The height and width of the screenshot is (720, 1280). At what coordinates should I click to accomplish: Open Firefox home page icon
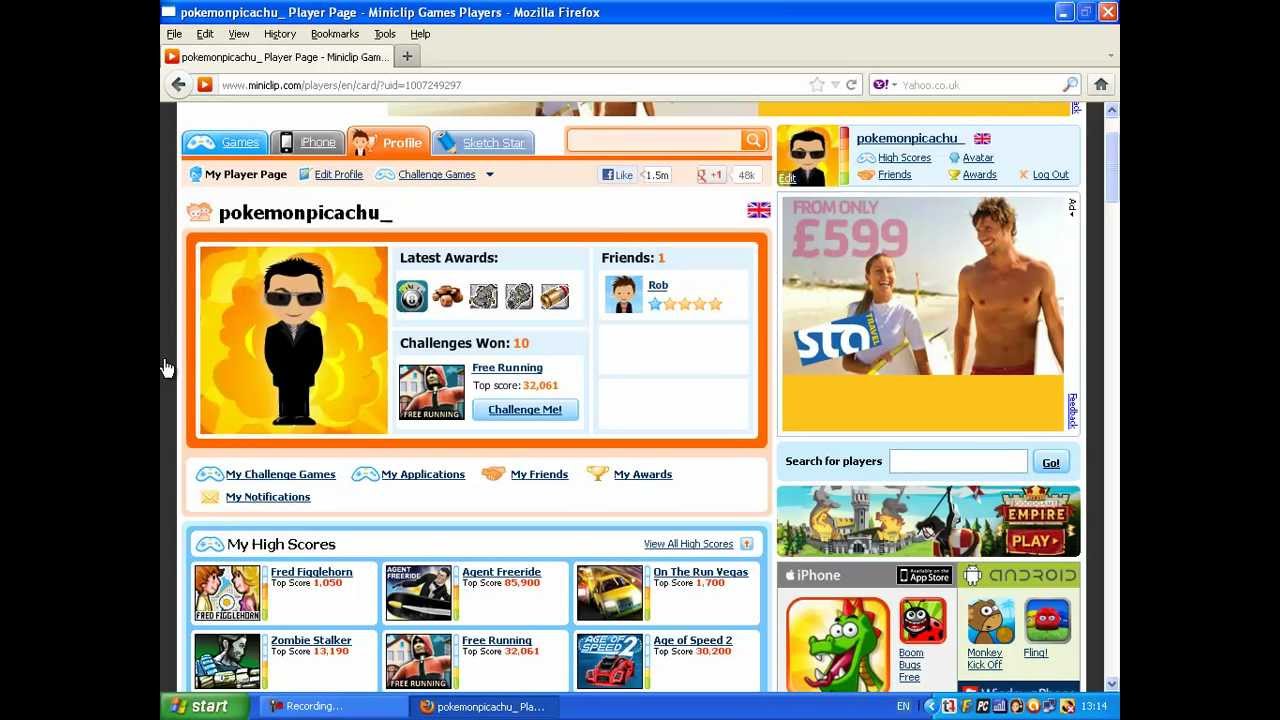click(1101, 85)
